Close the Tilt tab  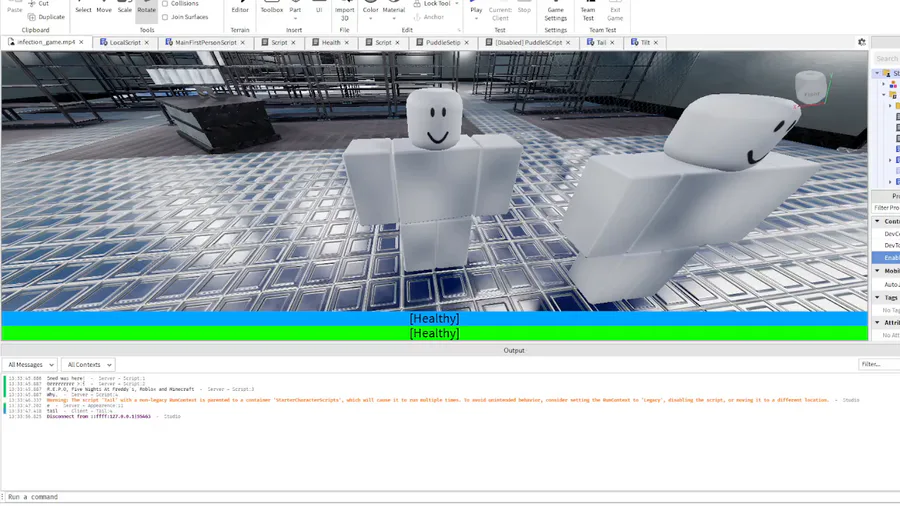pyautogui.click(x=656, y=42)
